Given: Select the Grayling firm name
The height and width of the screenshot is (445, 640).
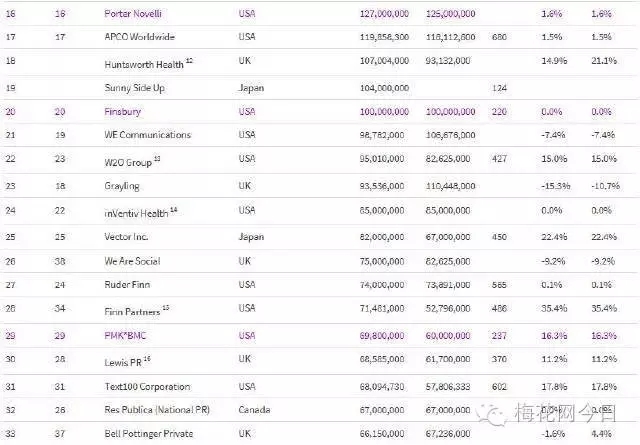Looking at the screenshot, I should click(121, 185).
